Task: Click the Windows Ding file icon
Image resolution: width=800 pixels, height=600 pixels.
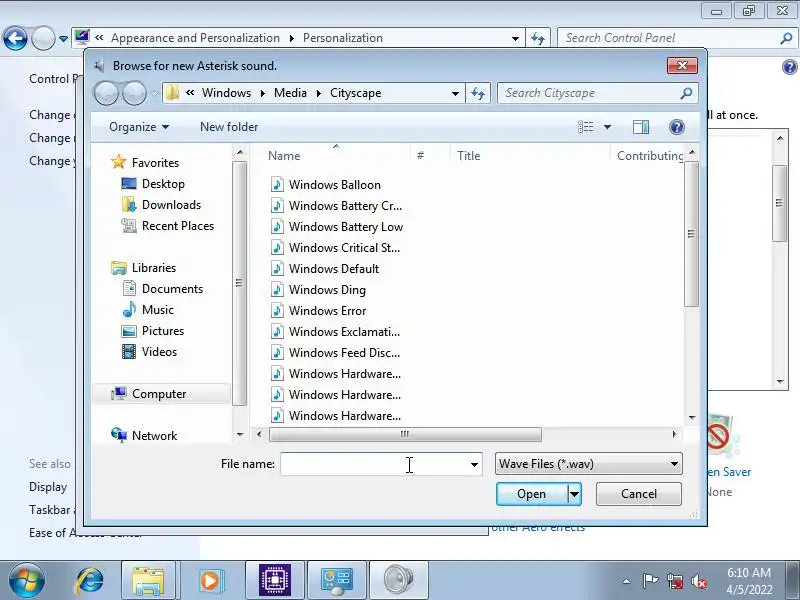Action: tap(277, 289)
